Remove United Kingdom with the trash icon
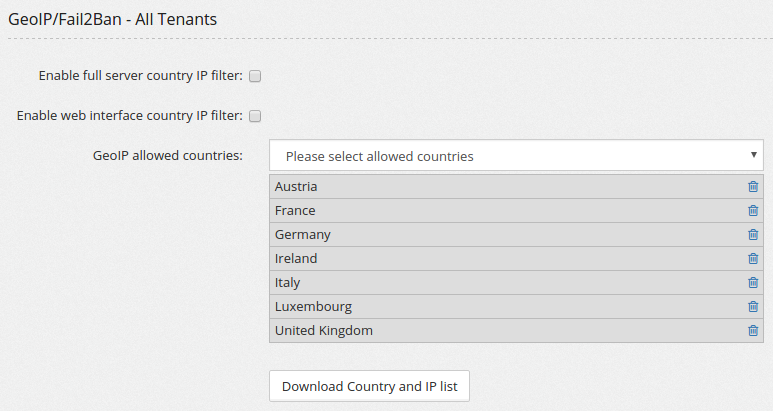The image size is (773, 411). point(753,330)
